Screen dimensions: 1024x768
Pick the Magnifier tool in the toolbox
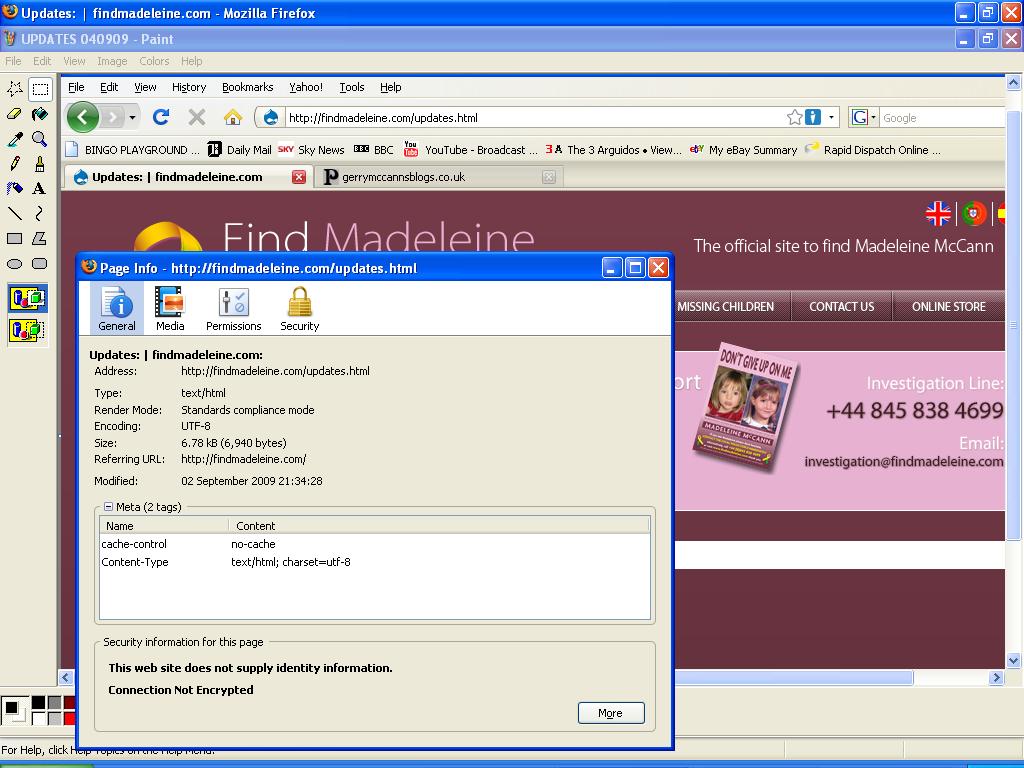coord(39,139)
